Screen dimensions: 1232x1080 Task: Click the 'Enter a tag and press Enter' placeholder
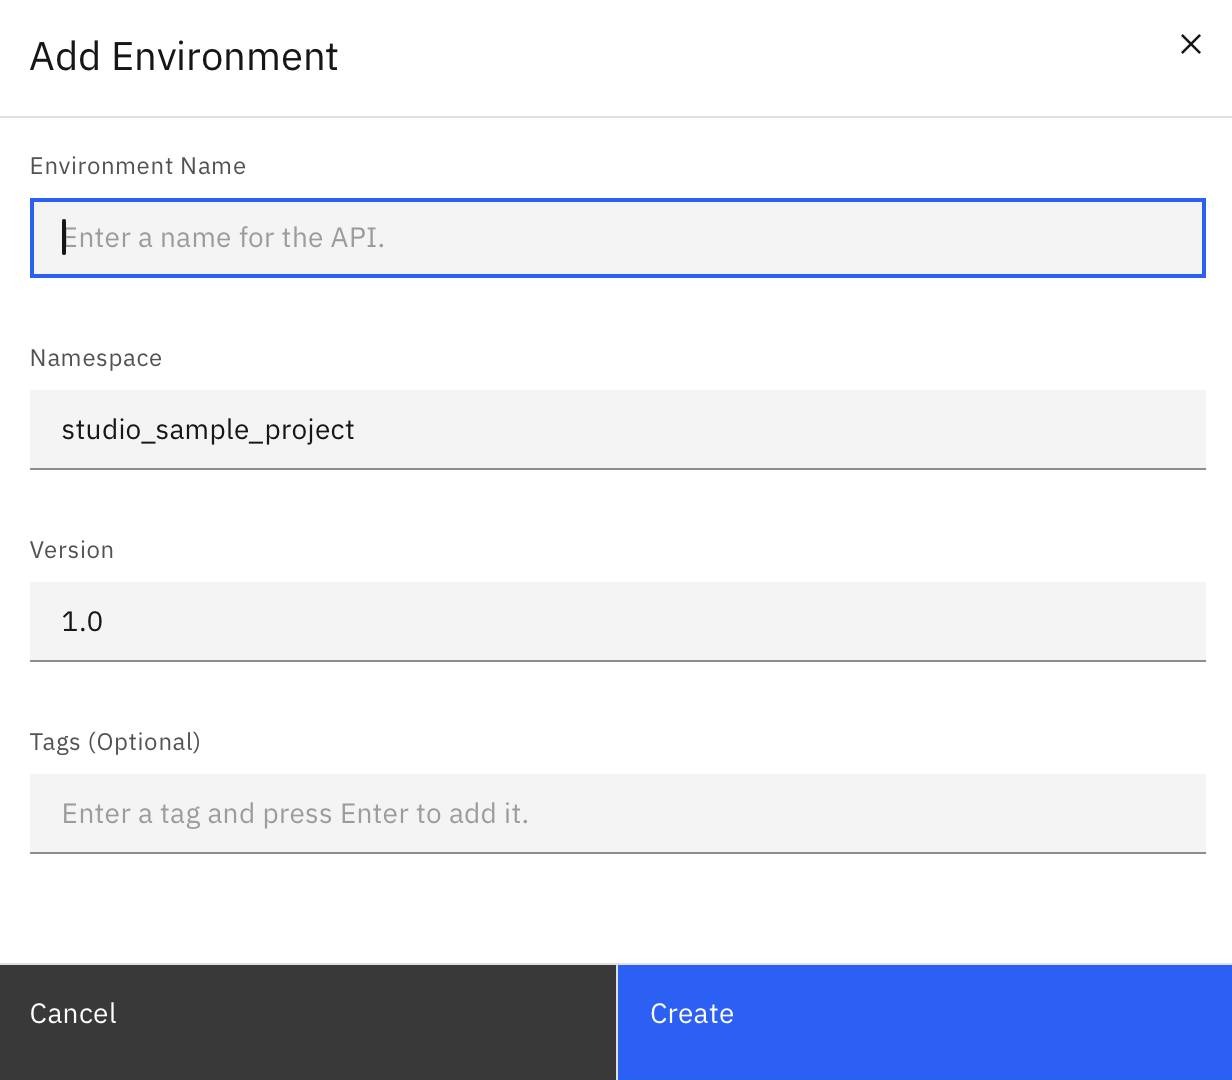click(295, 813)
